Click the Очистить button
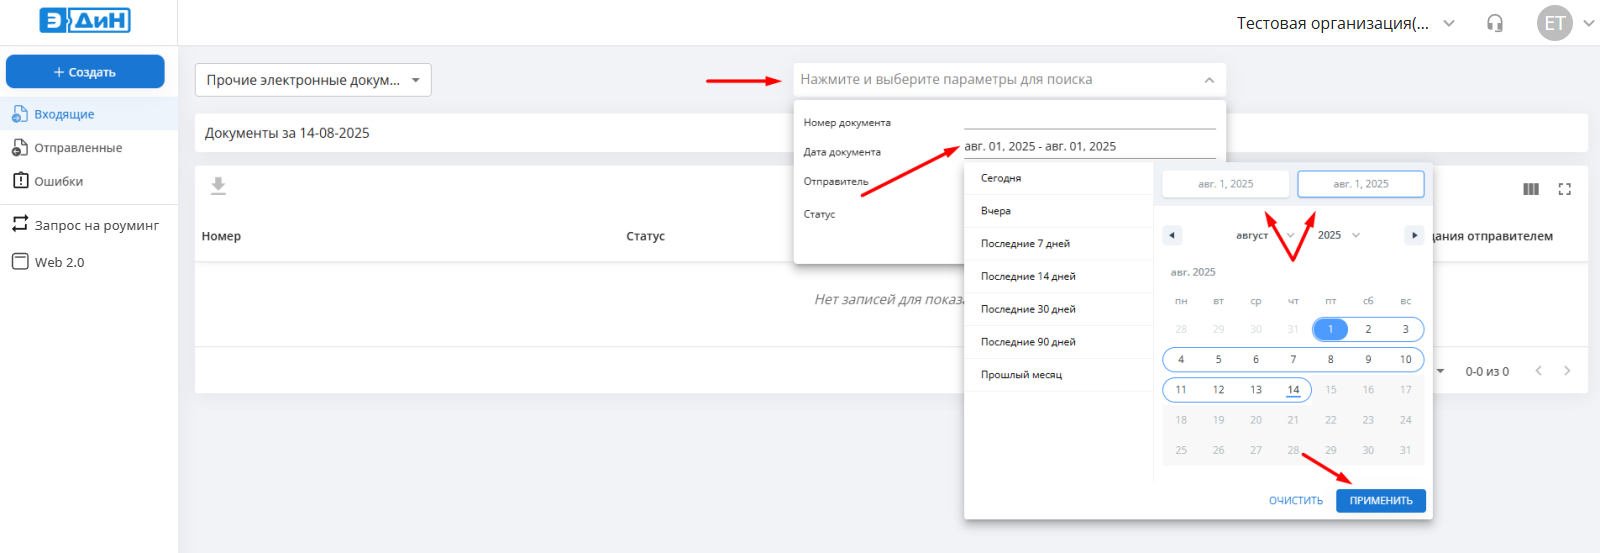 tap(1295, 501)
